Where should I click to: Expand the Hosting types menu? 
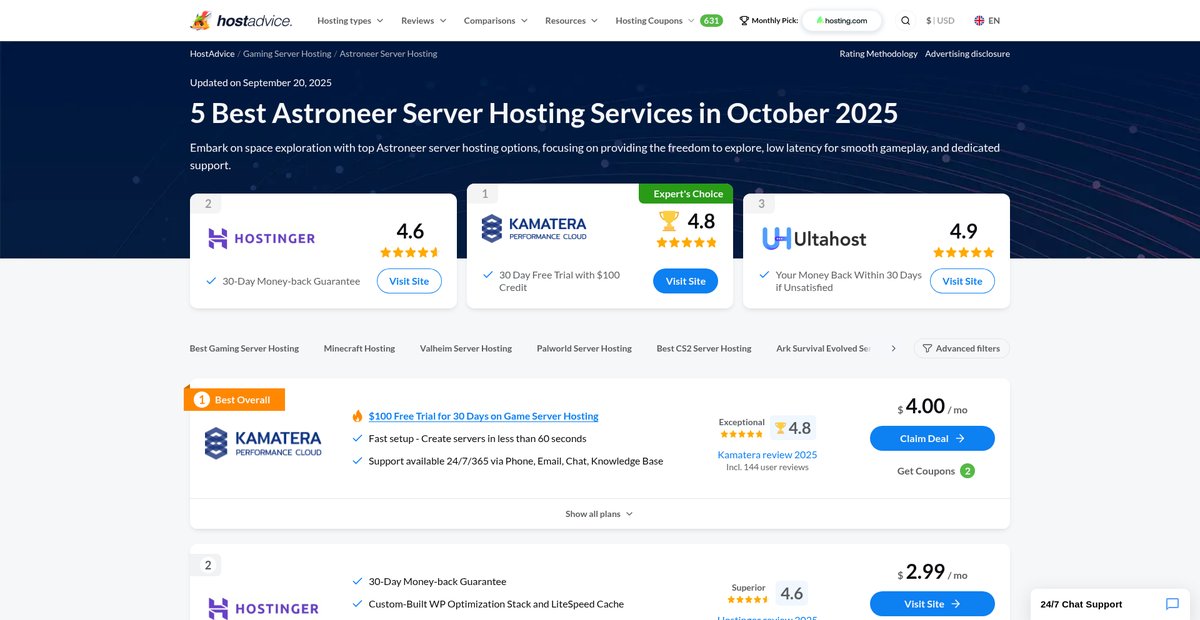(x=350, y=20)
